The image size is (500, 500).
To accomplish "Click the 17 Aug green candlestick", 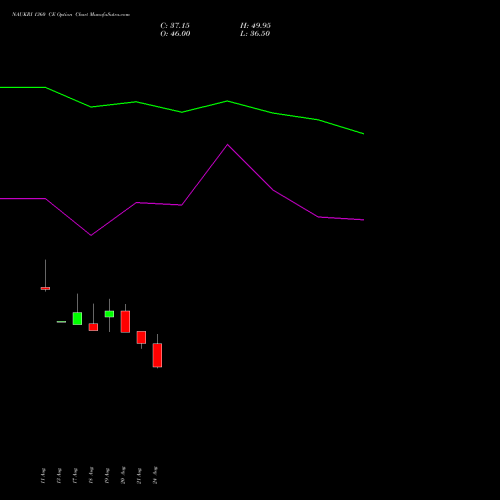I will point(77,318).
